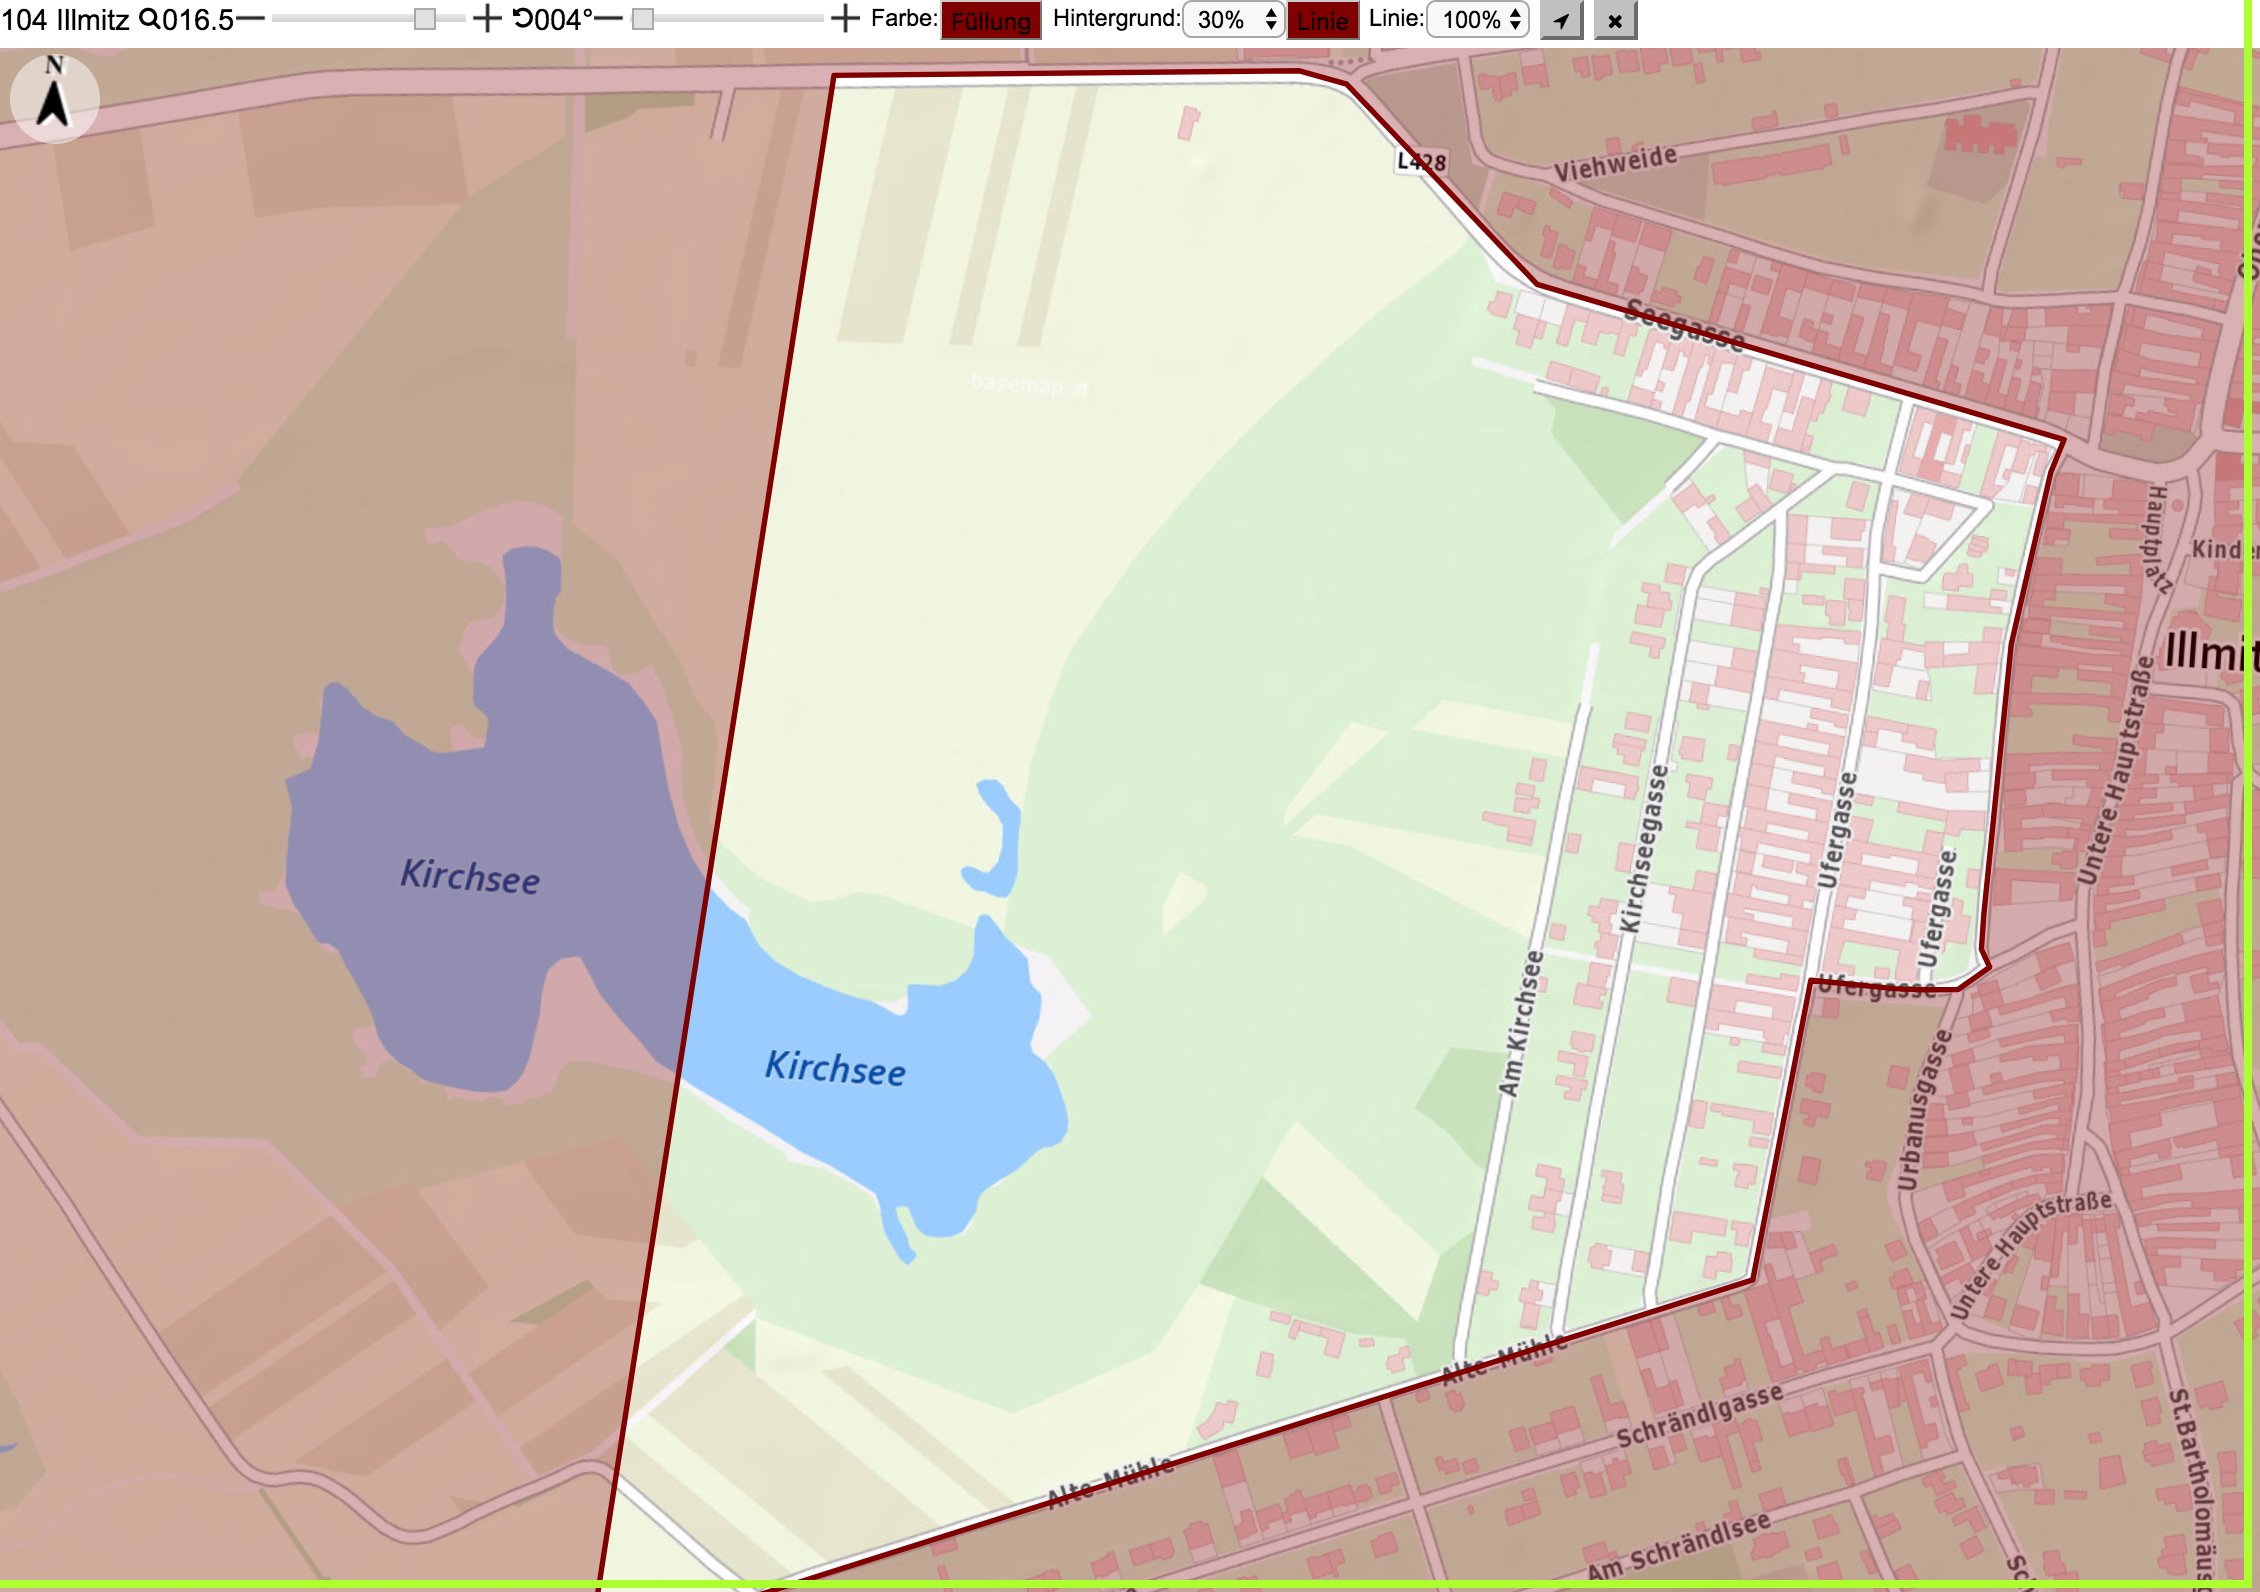The image size is (2260, 1592).
Task: Click the zoom minus icon
Action: point(250,19)
